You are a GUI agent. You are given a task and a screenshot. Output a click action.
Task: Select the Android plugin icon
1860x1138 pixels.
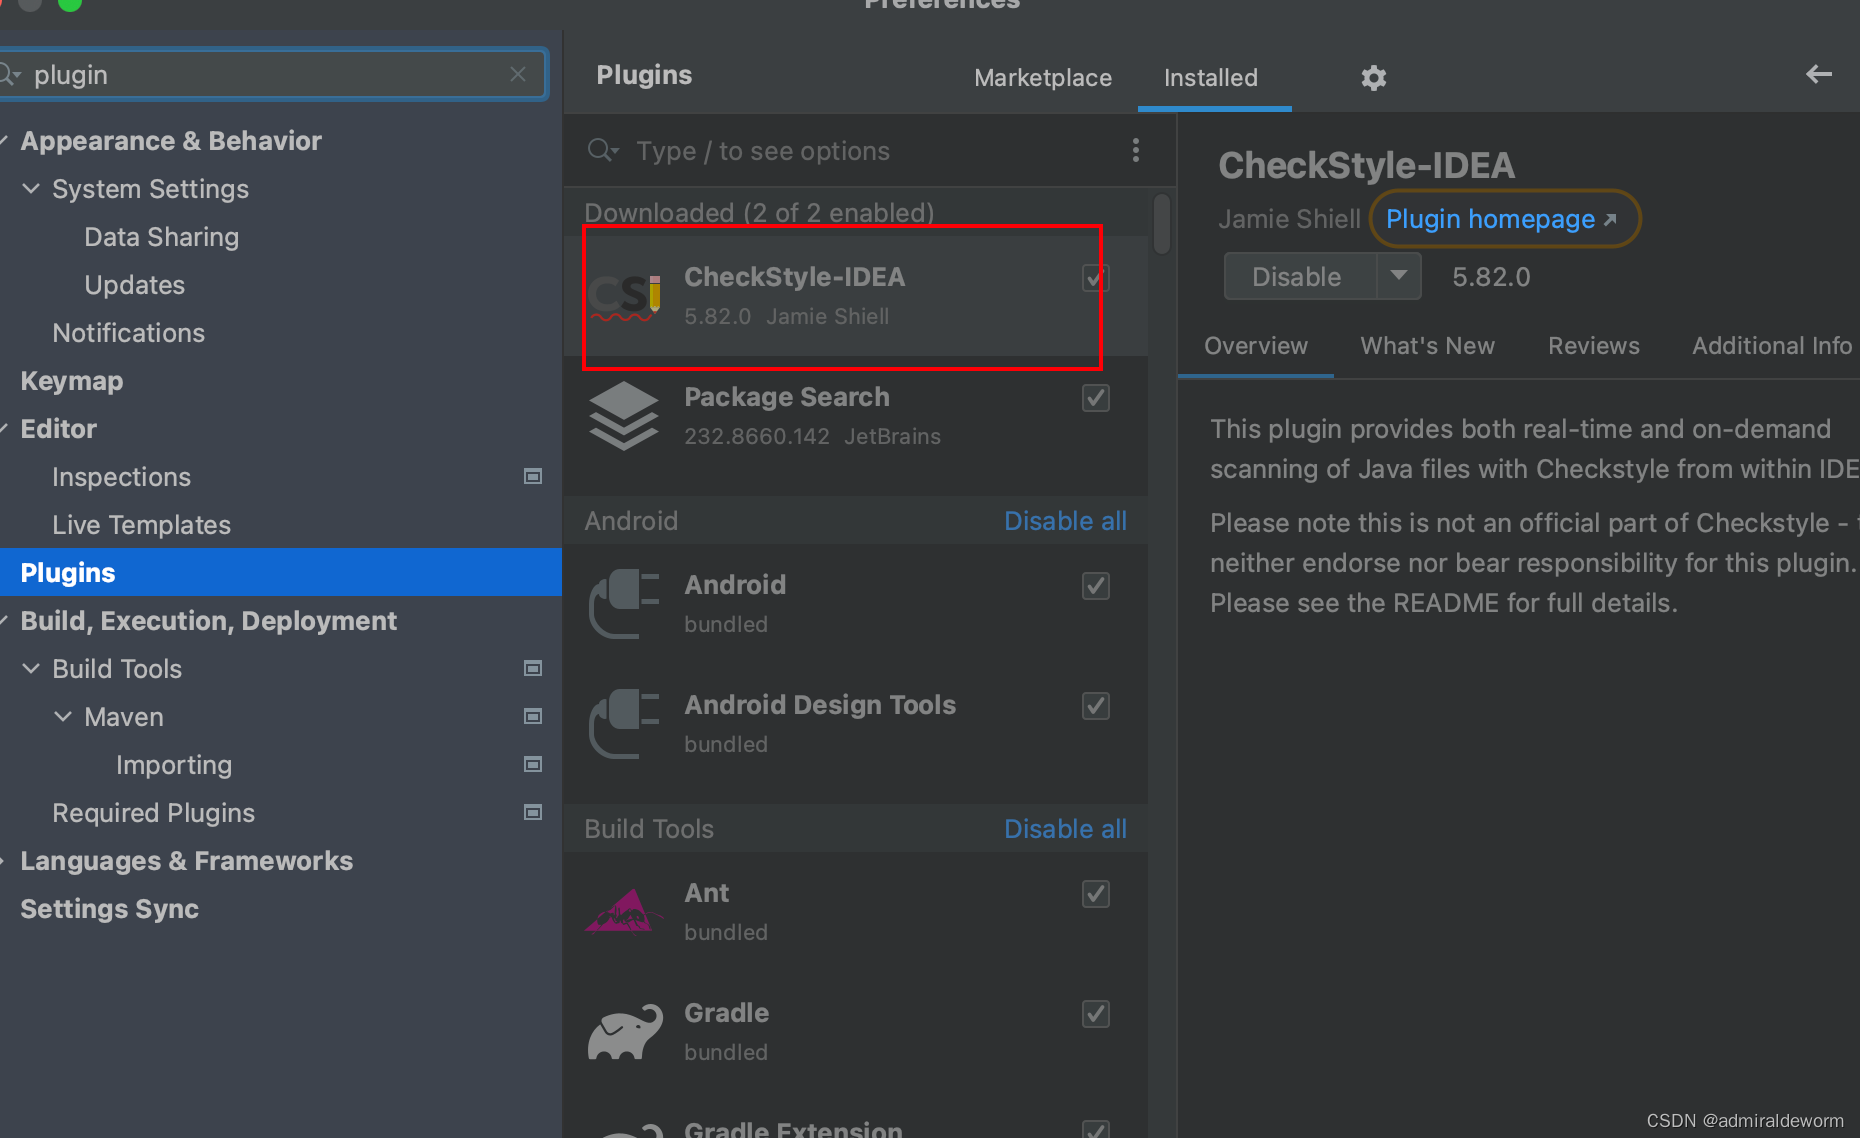(624, 604)
